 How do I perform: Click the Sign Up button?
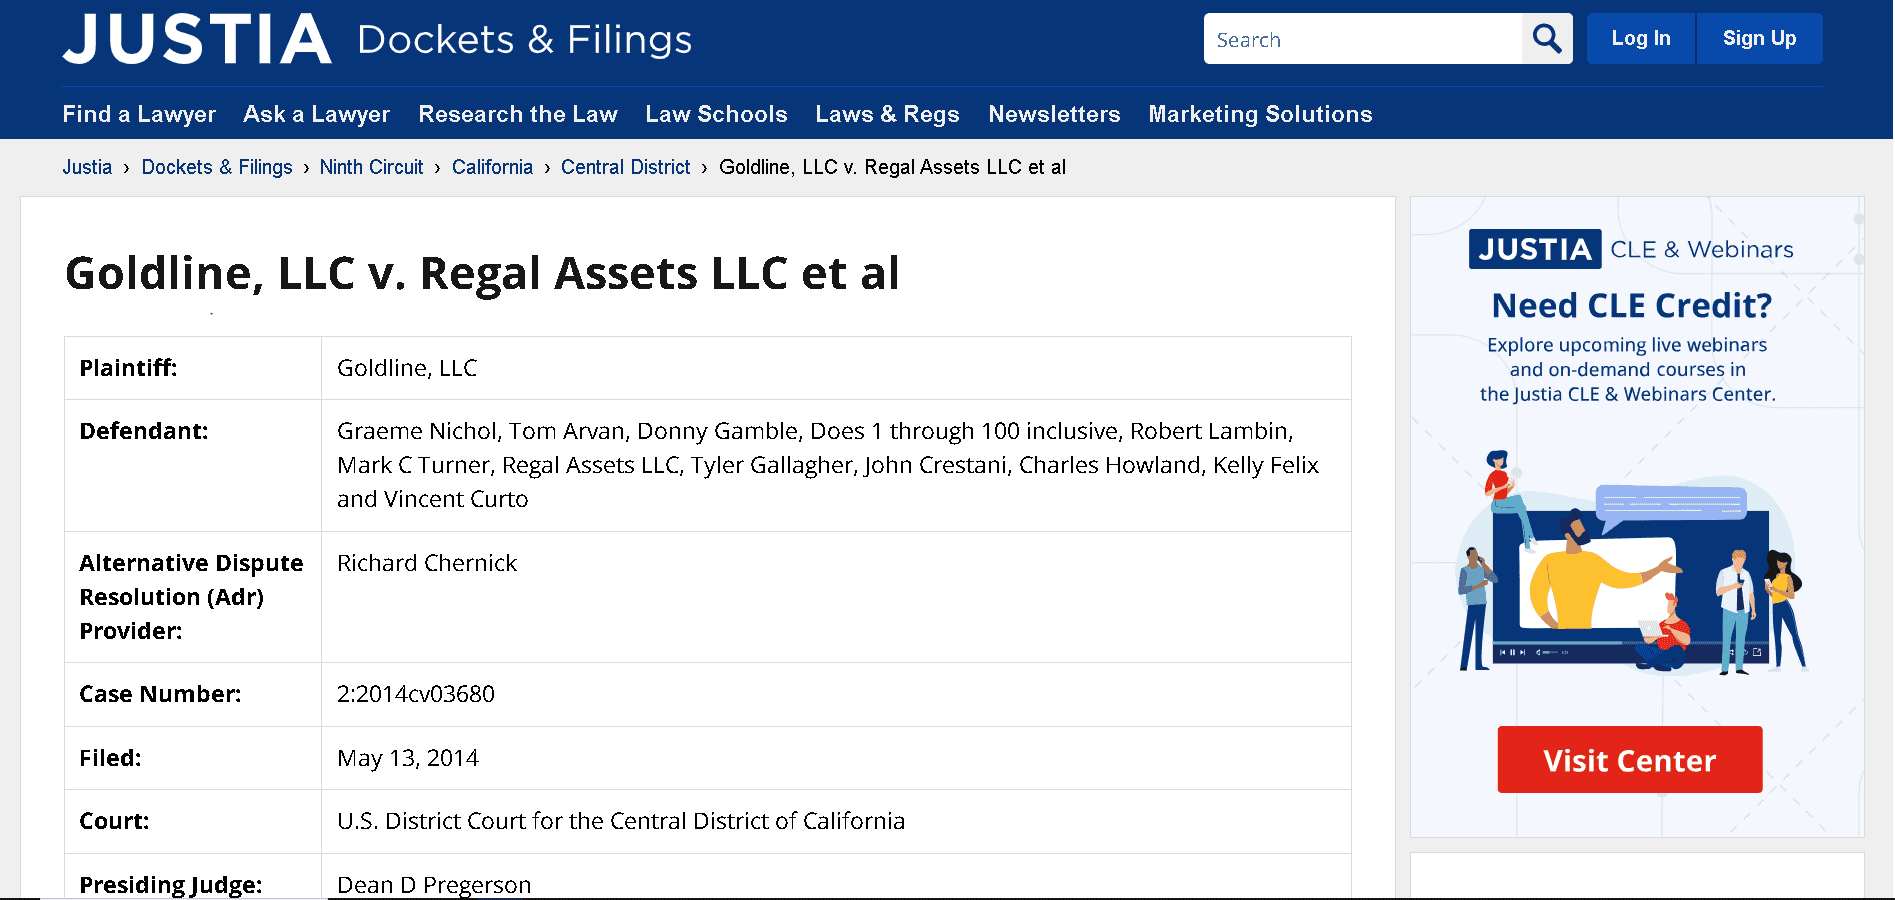pyautogui.click(x=1759, y=39)
